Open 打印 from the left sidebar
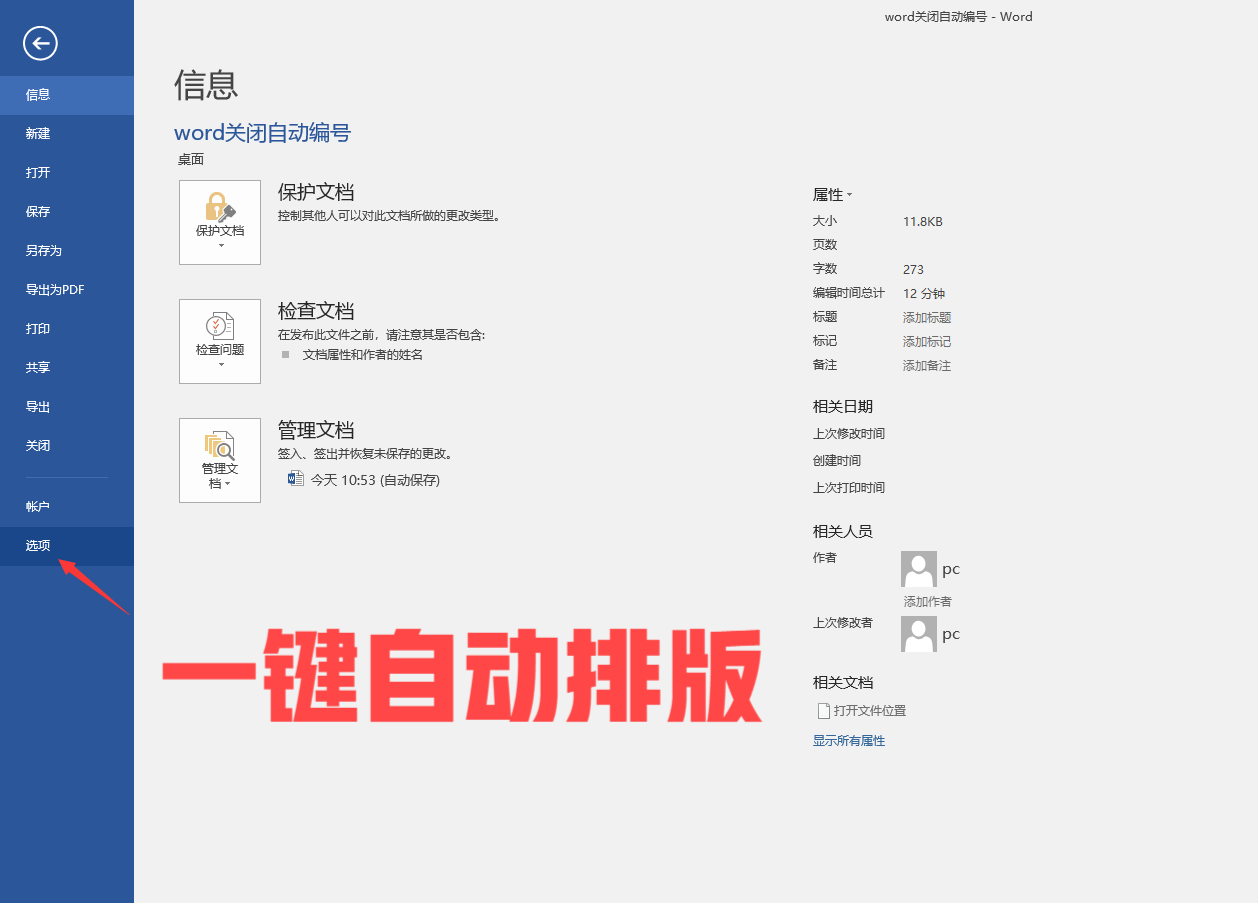This screenshot has width=1258, height=903. (x=38, y=329)
